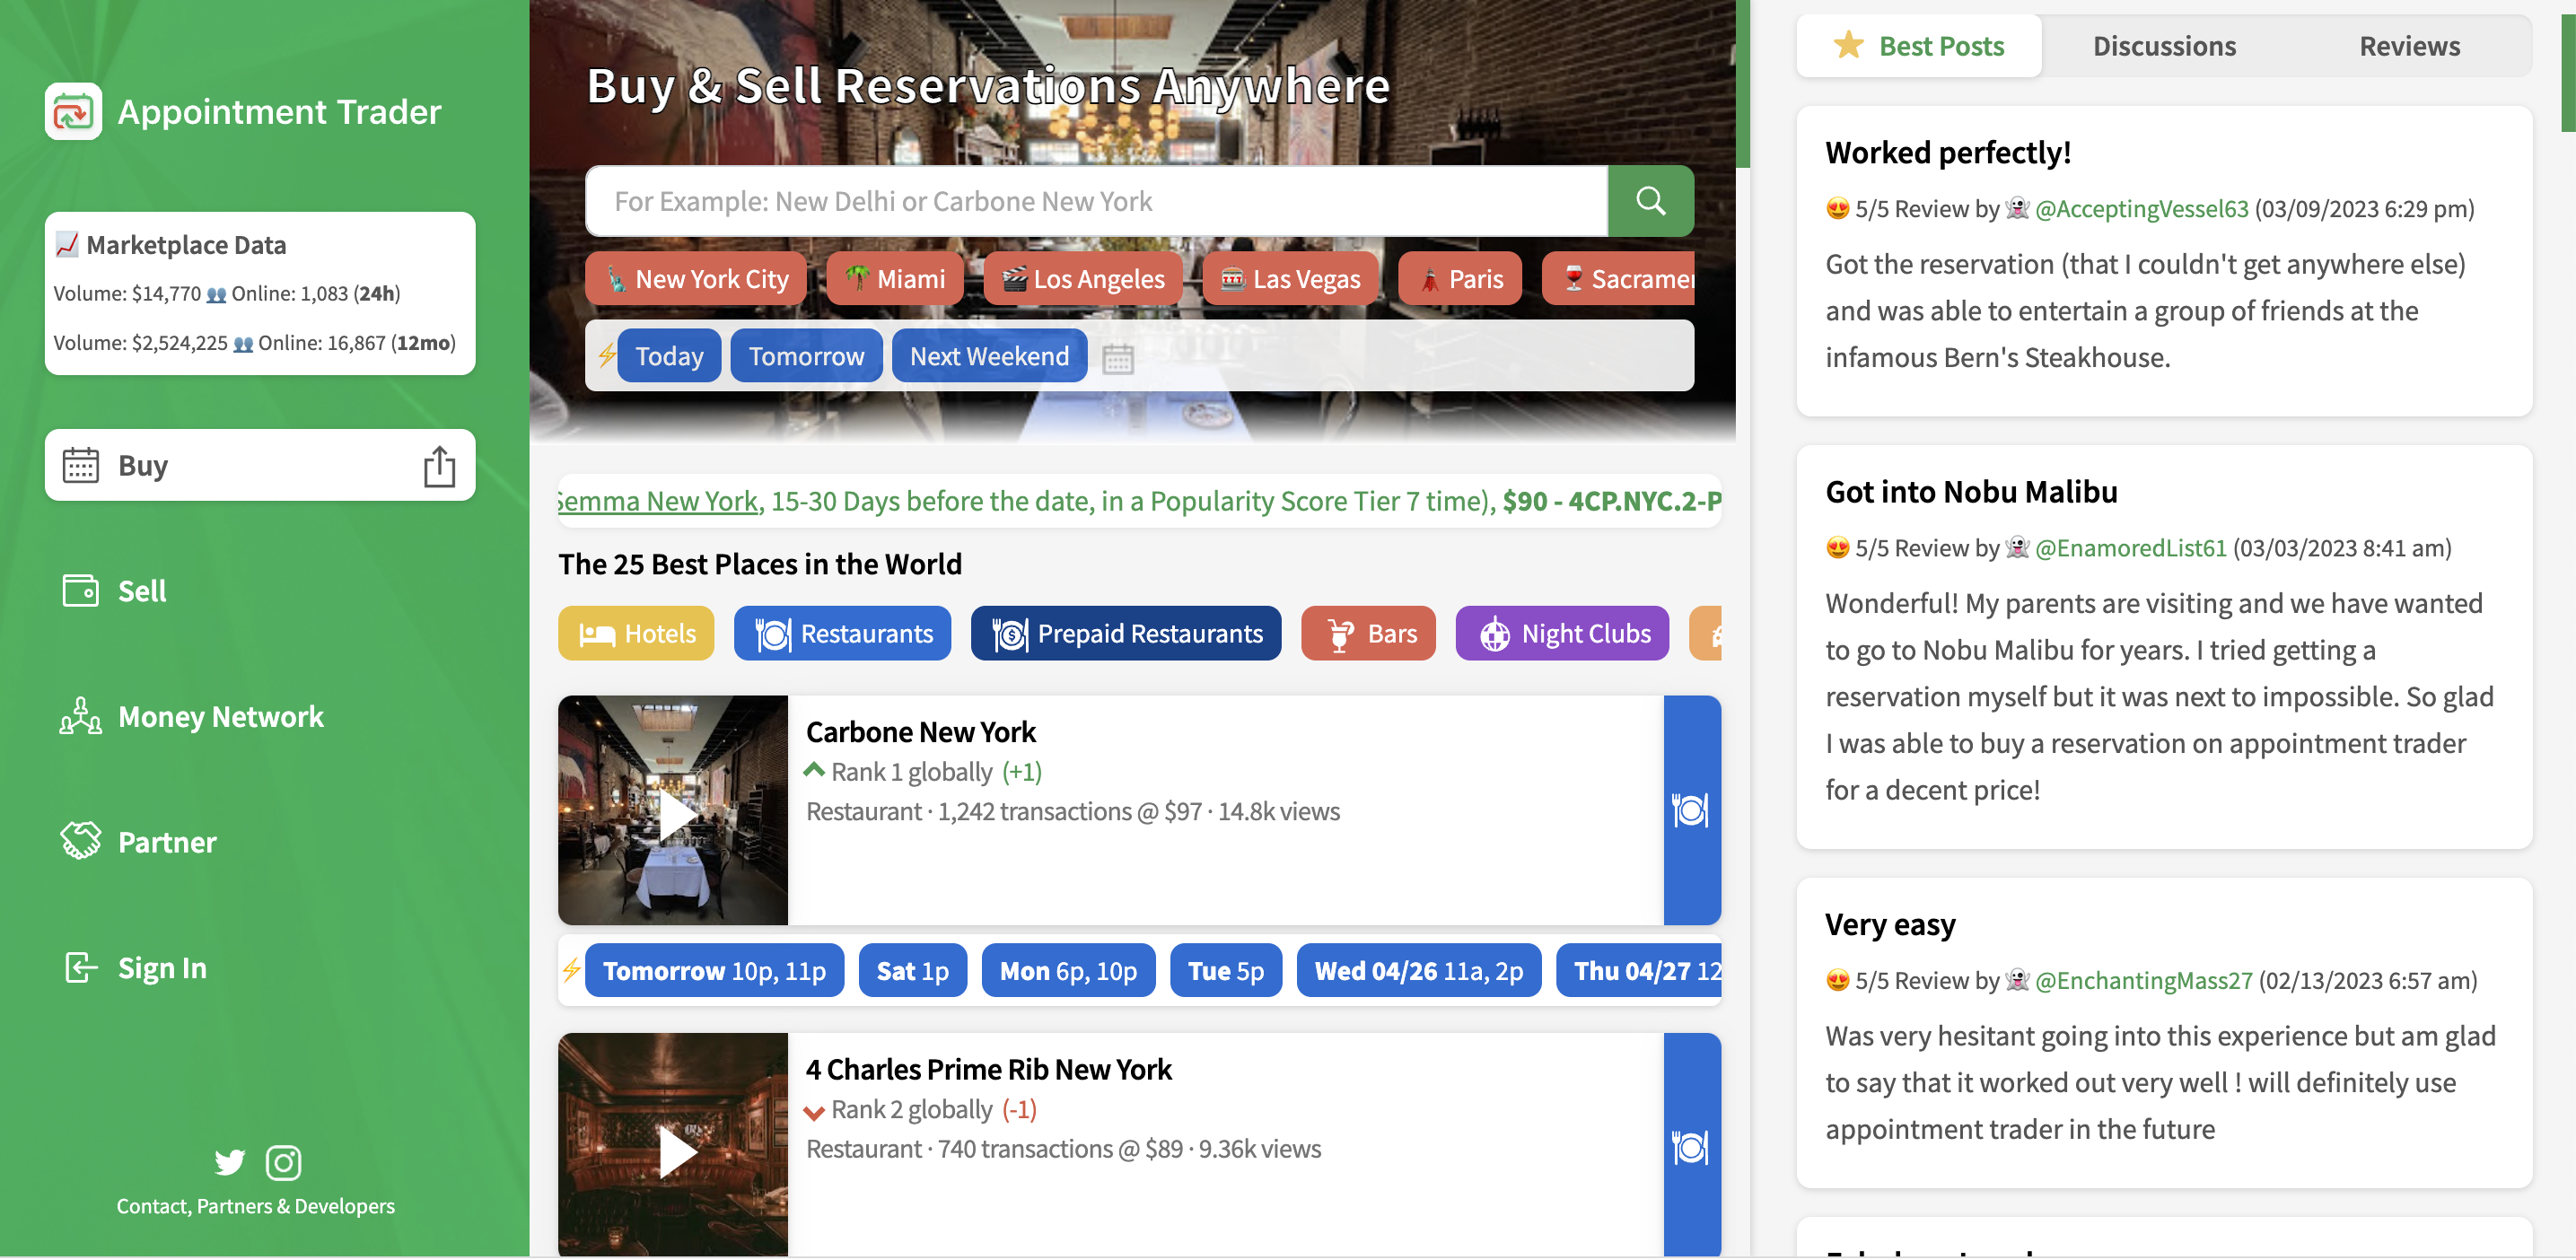
Task: Choose the Night Clubs category
Action: 1562,634
